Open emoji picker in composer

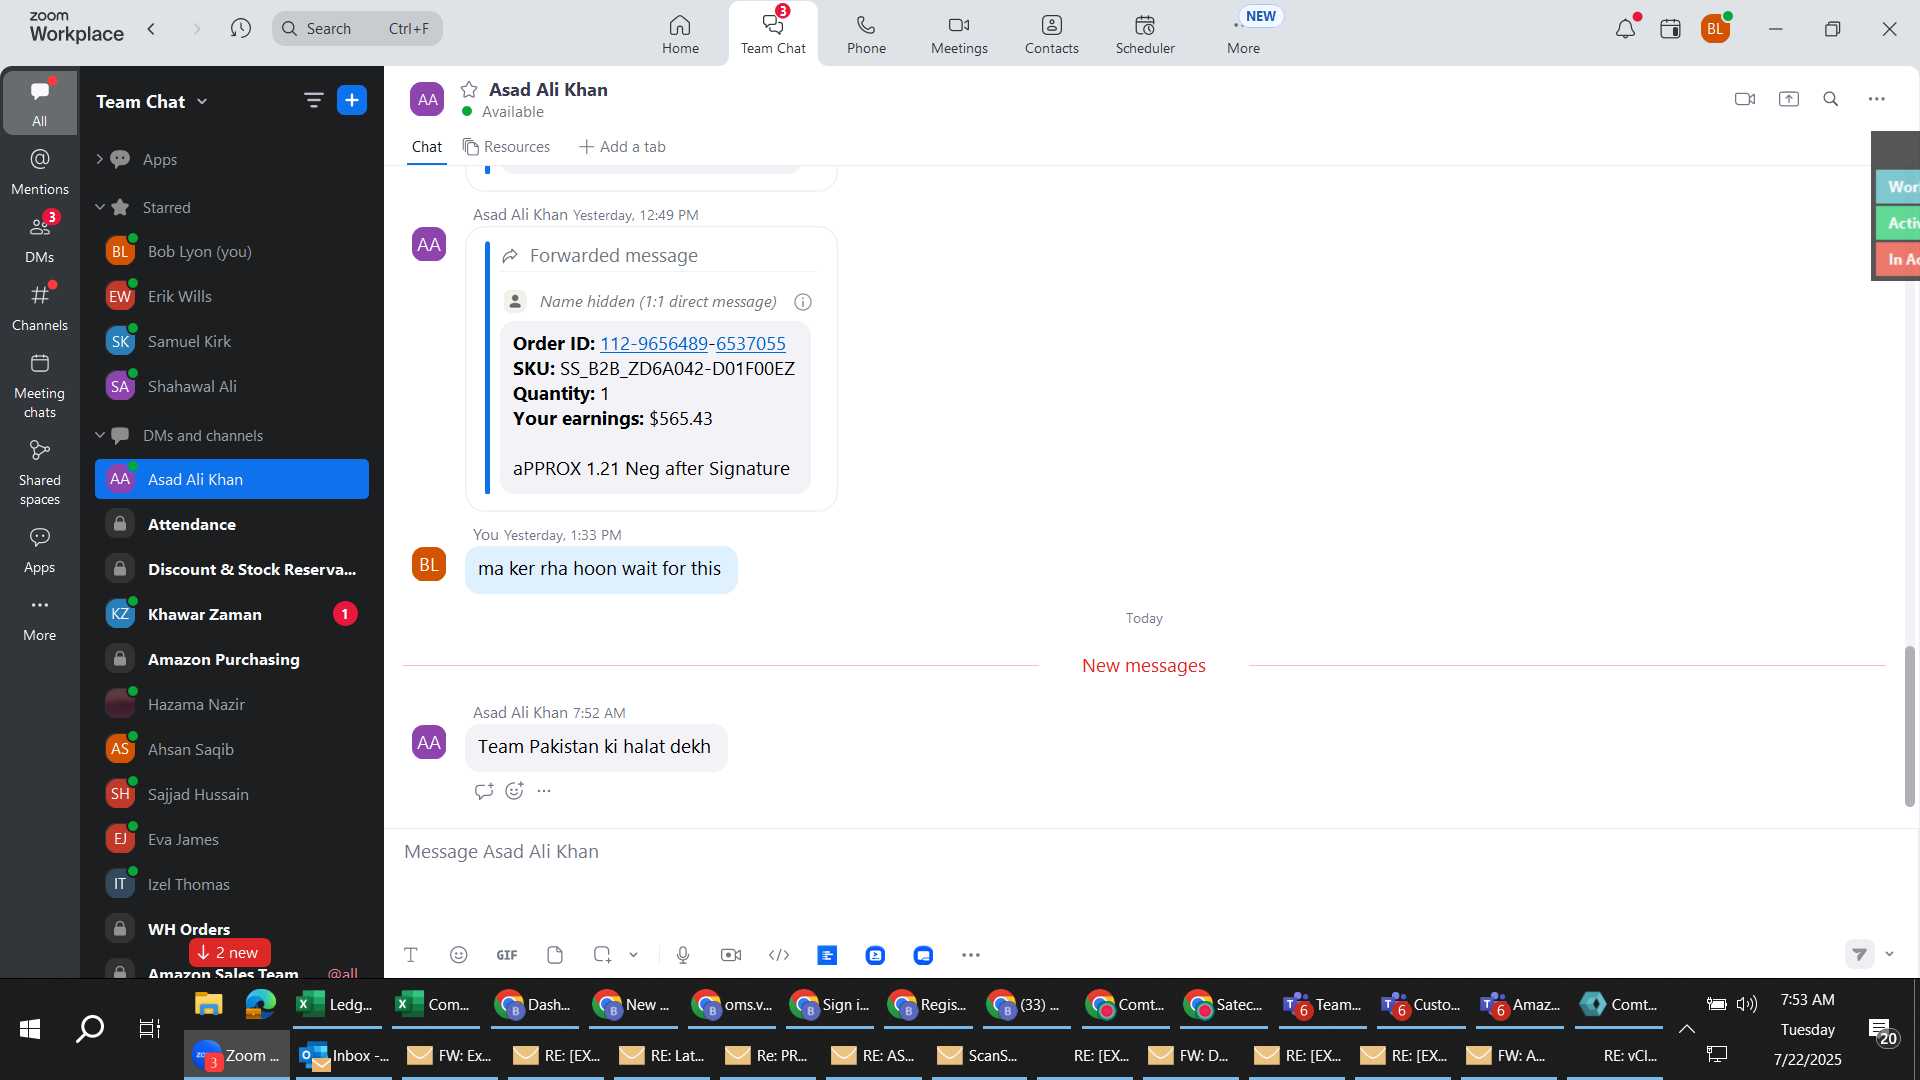[459, 955]
